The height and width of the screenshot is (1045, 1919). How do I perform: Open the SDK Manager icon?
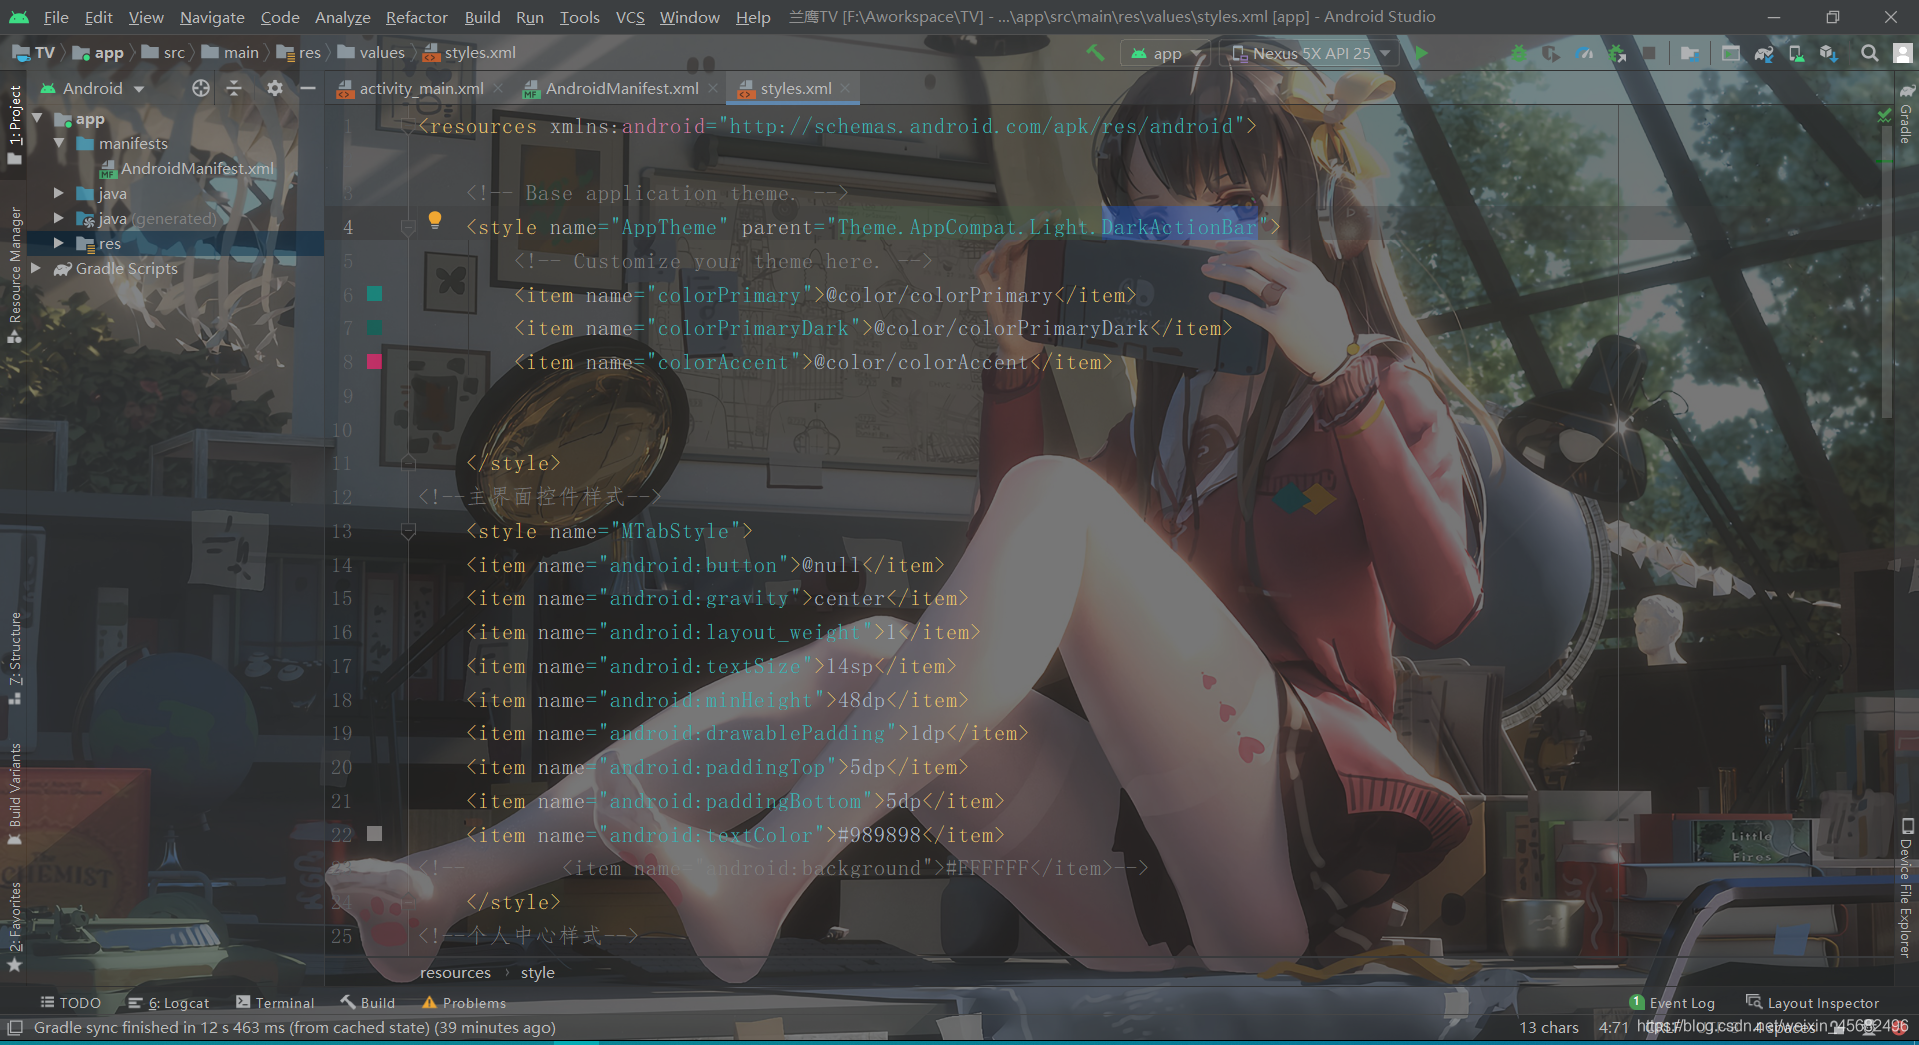1829,53
